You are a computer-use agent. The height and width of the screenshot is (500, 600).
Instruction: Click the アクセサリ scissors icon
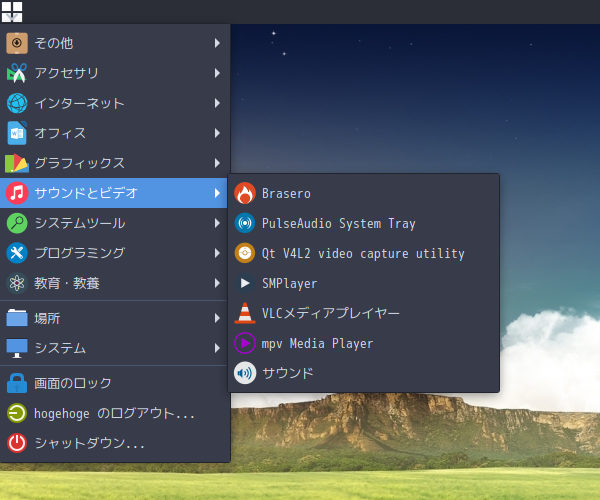[17, 73]
